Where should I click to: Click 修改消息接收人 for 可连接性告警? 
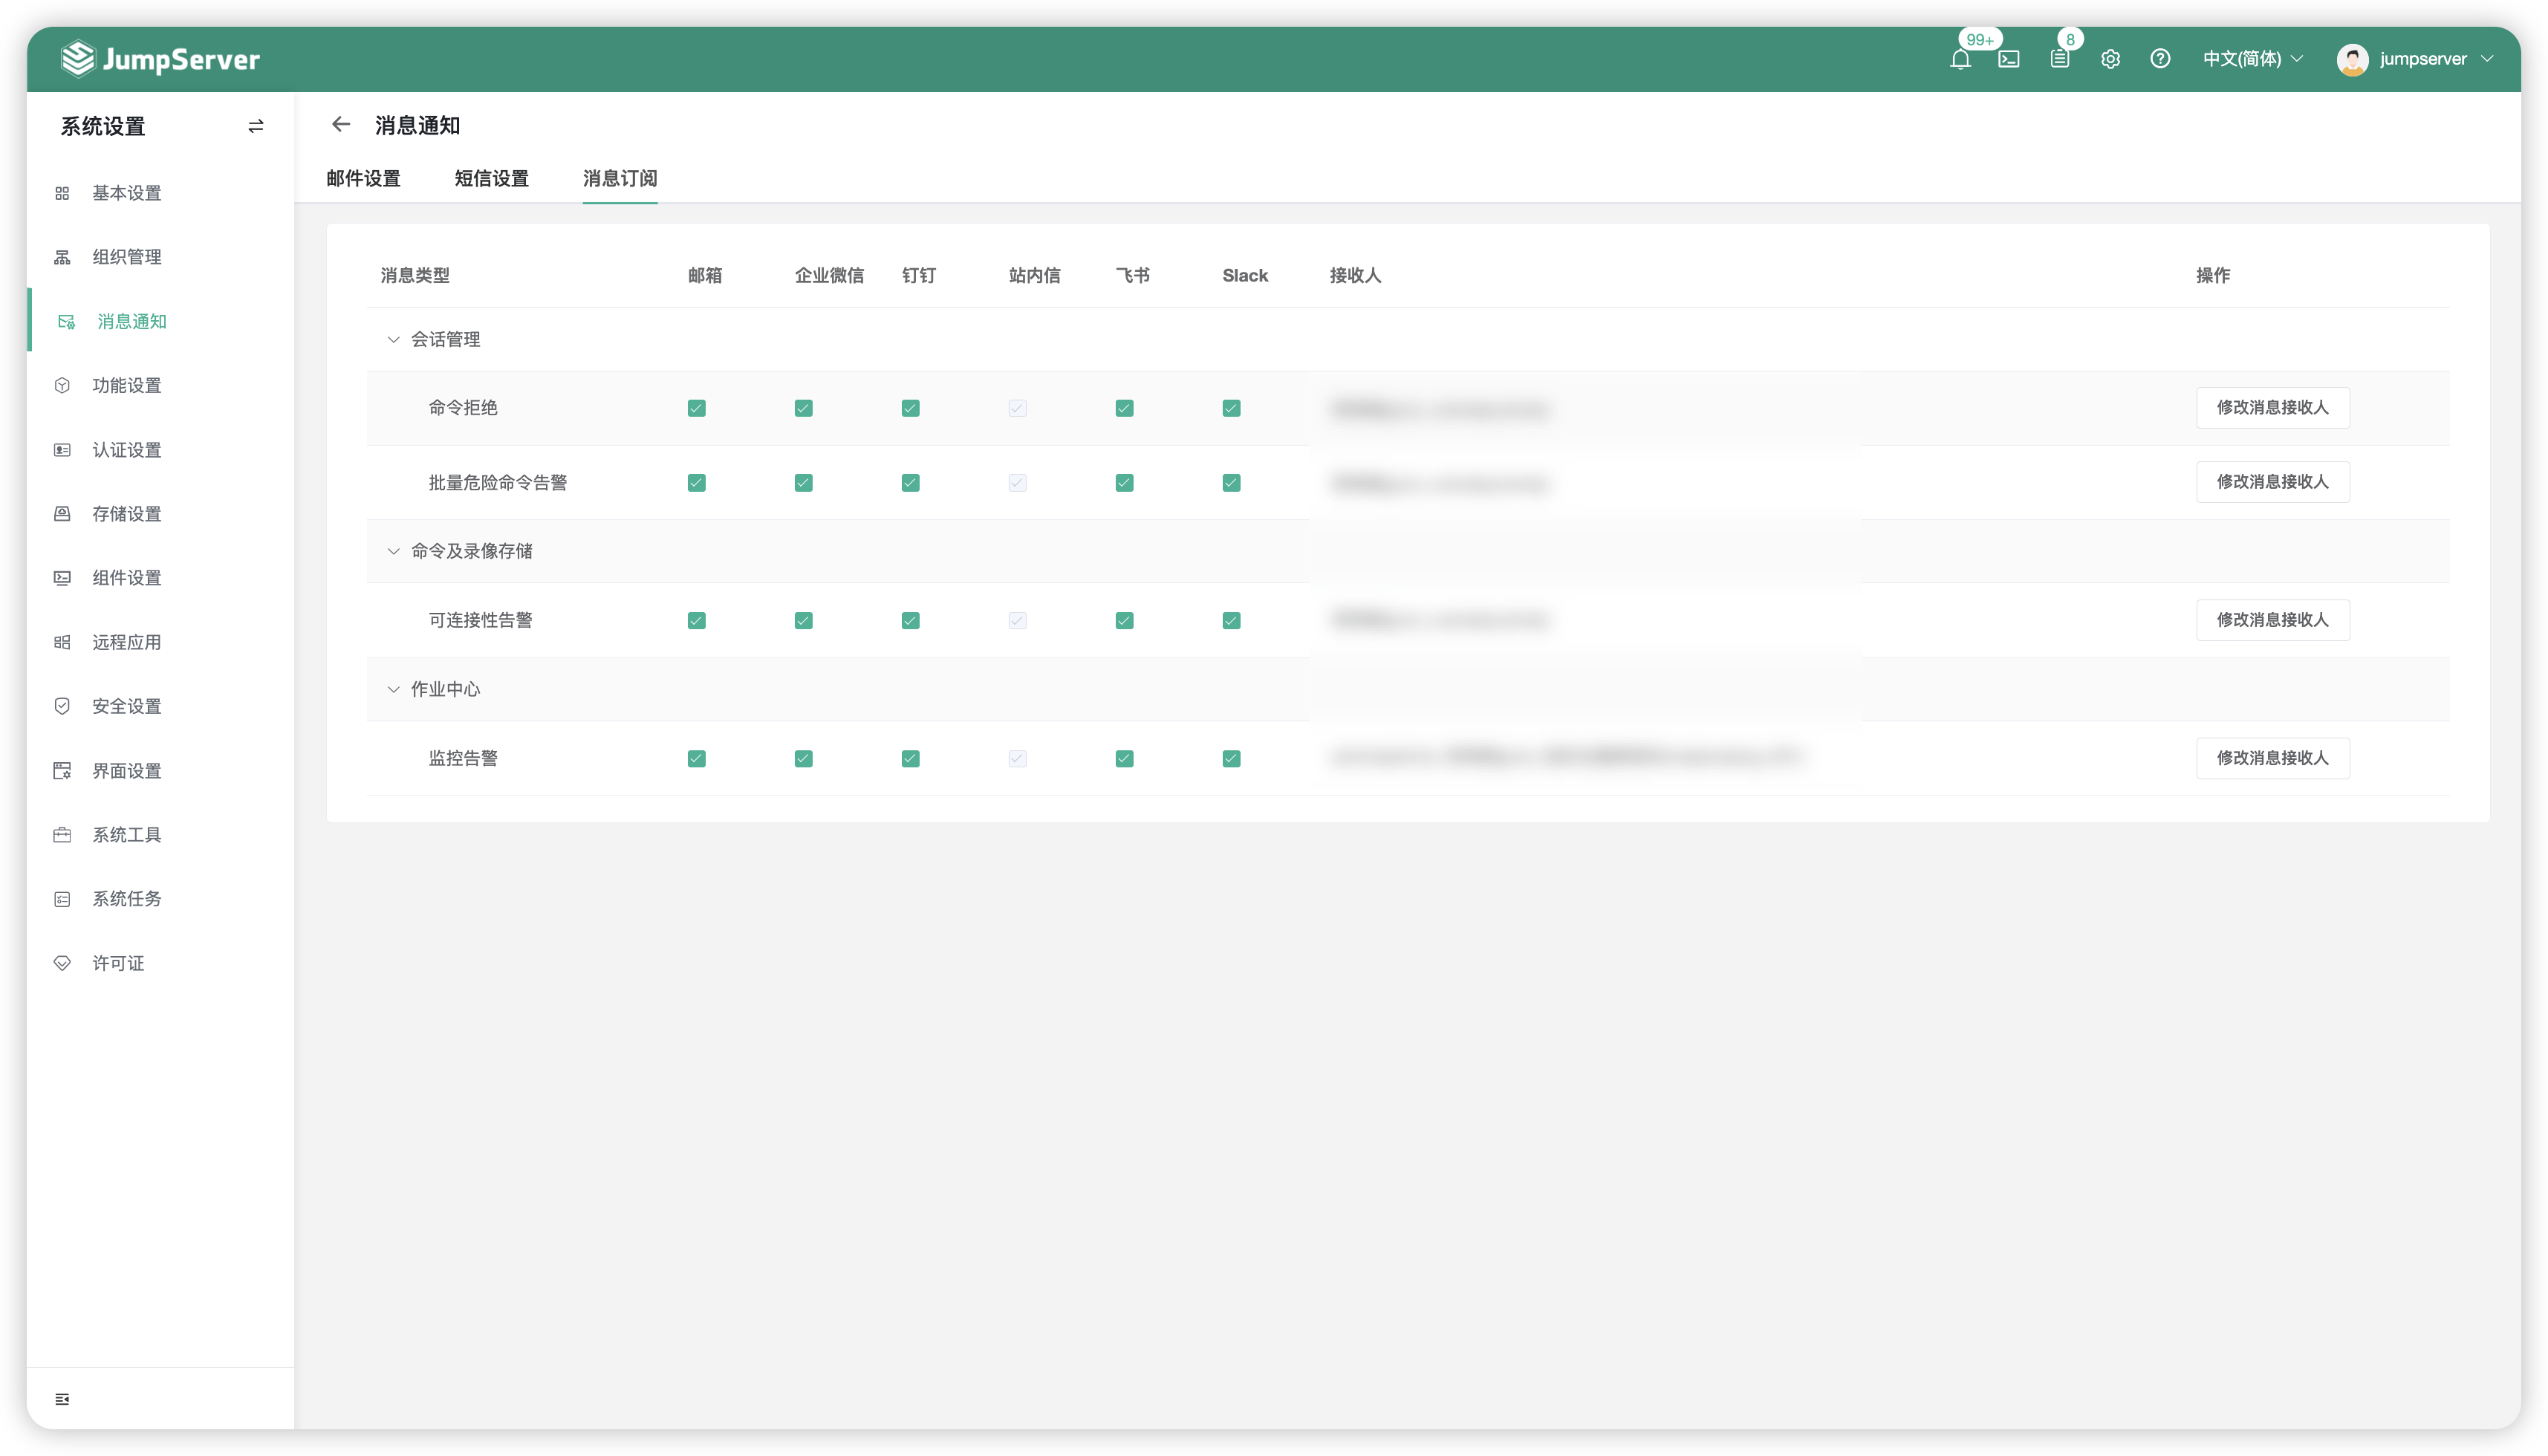2273,620
